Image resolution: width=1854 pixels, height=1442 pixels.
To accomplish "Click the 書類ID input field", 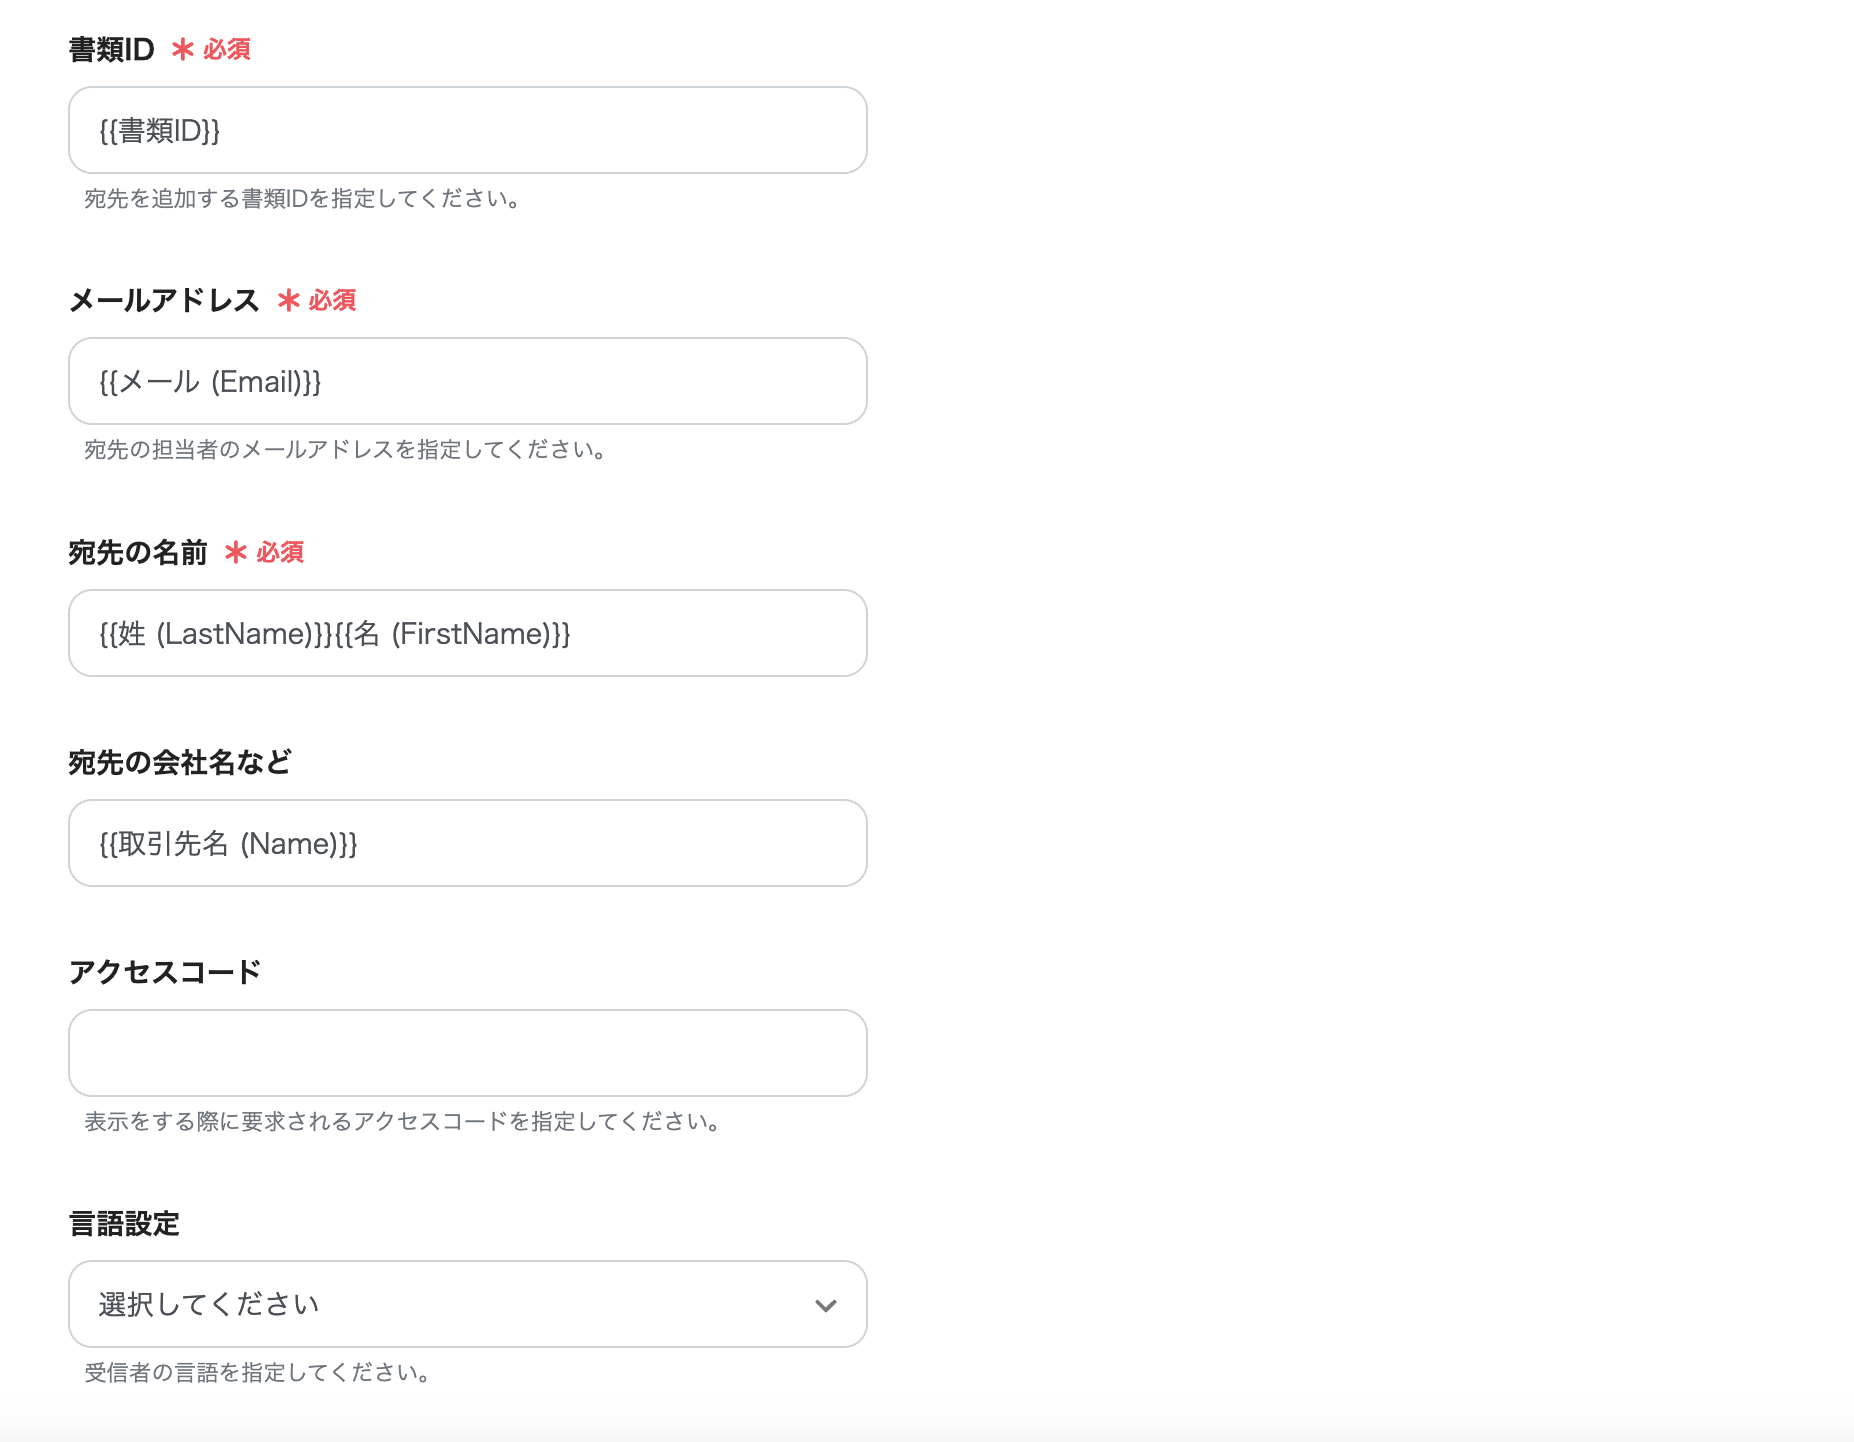I will 467,130.
